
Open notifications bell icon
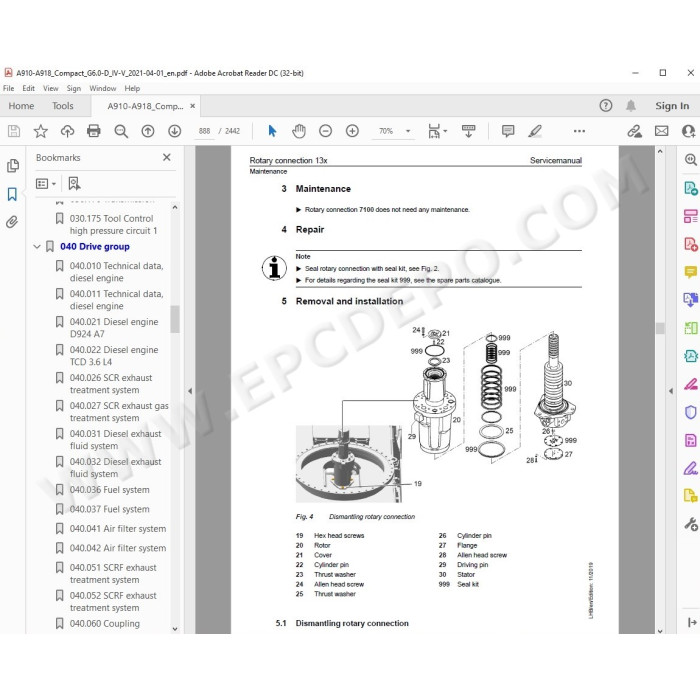pyautogui.click(x=630, y=106)
